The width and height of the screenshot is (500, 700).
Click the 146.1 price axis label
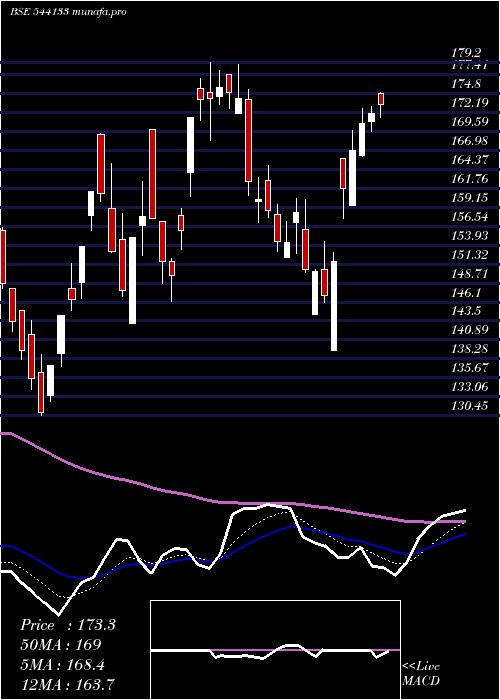(466, 292)
